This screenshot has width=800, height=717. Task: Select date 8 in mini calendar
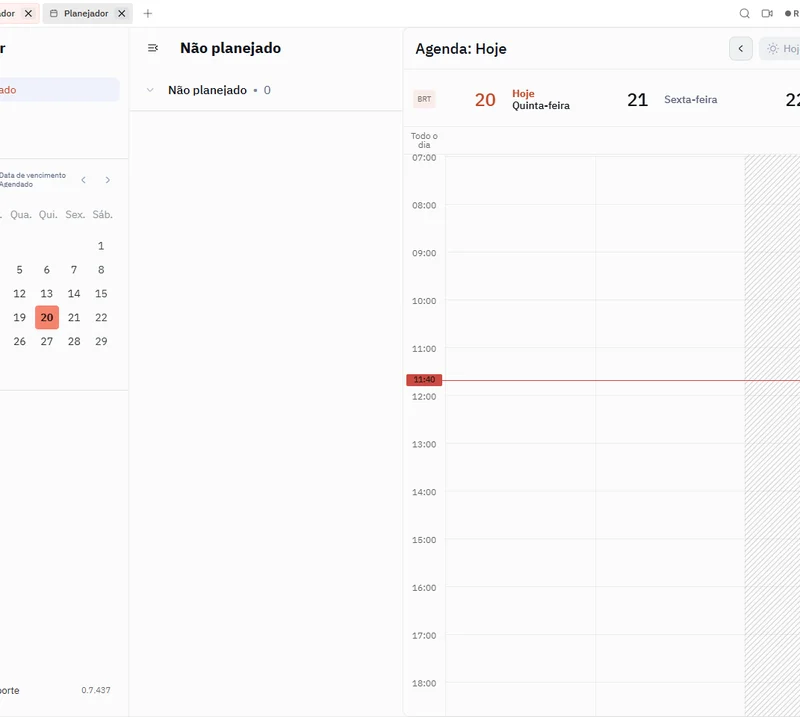[x=101, y=269]
